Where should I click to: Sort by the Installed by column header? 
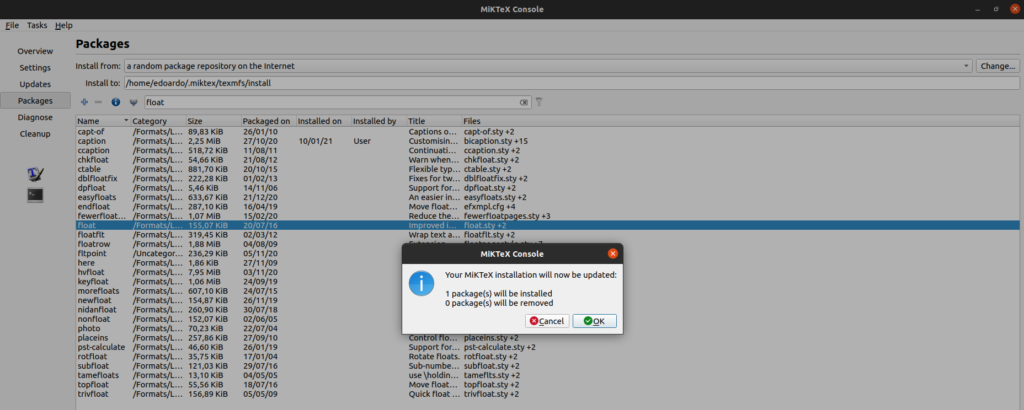pyautogui.click(x=379, y=121)
